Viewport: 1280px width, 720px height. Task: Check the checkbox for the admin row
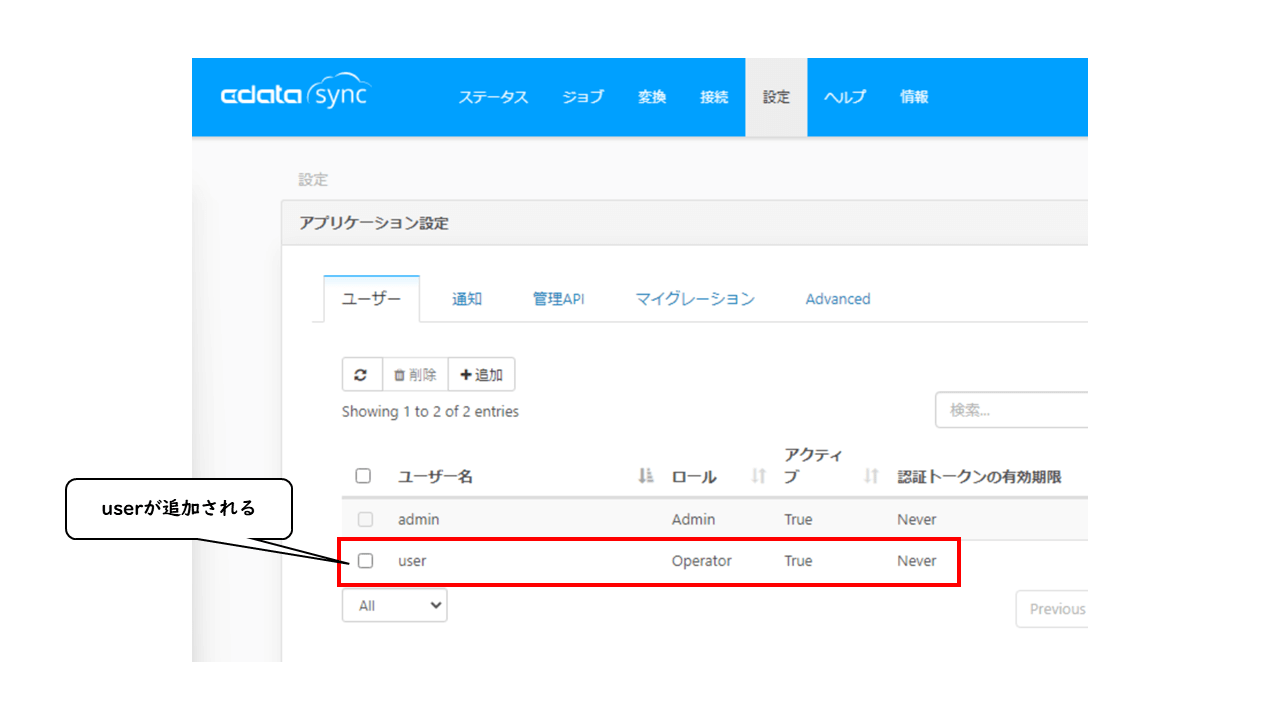pyautogui.click(x=365, y=519)
